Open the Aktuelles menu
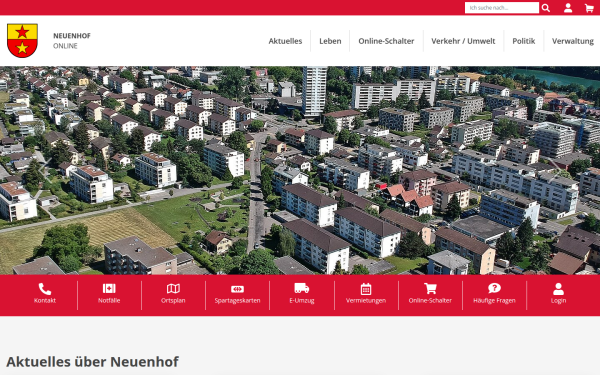600x375 pixels. (x=285, y=41)
